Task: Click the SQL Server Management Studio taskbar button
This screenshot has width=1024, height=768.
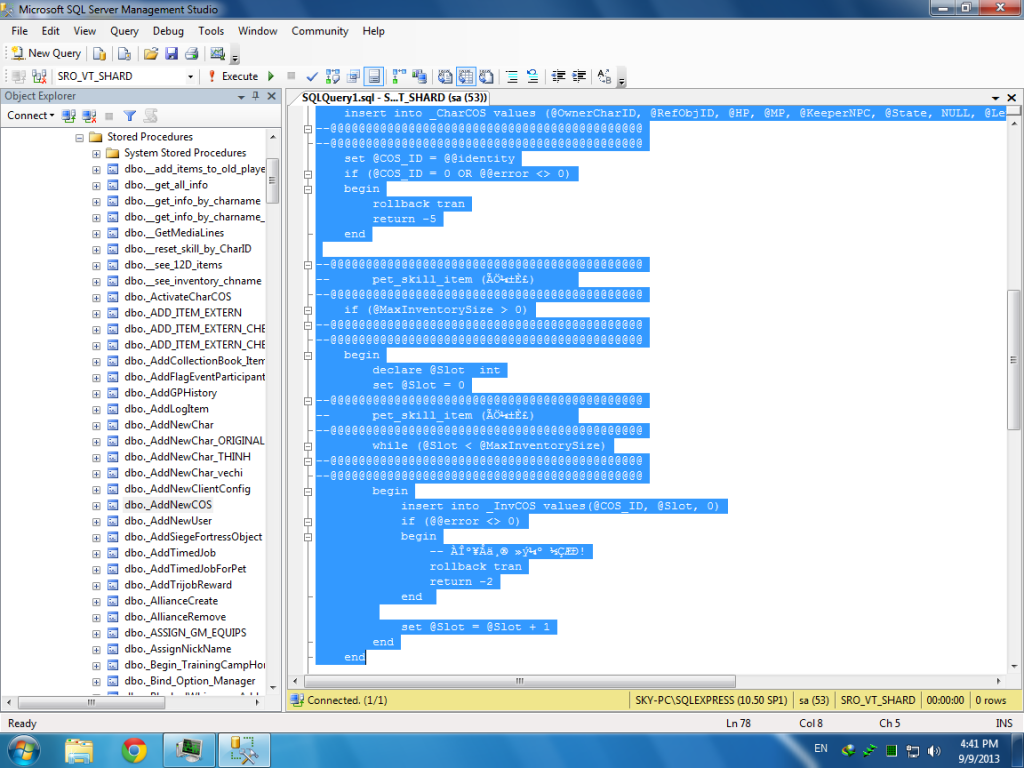Action: 244,750
